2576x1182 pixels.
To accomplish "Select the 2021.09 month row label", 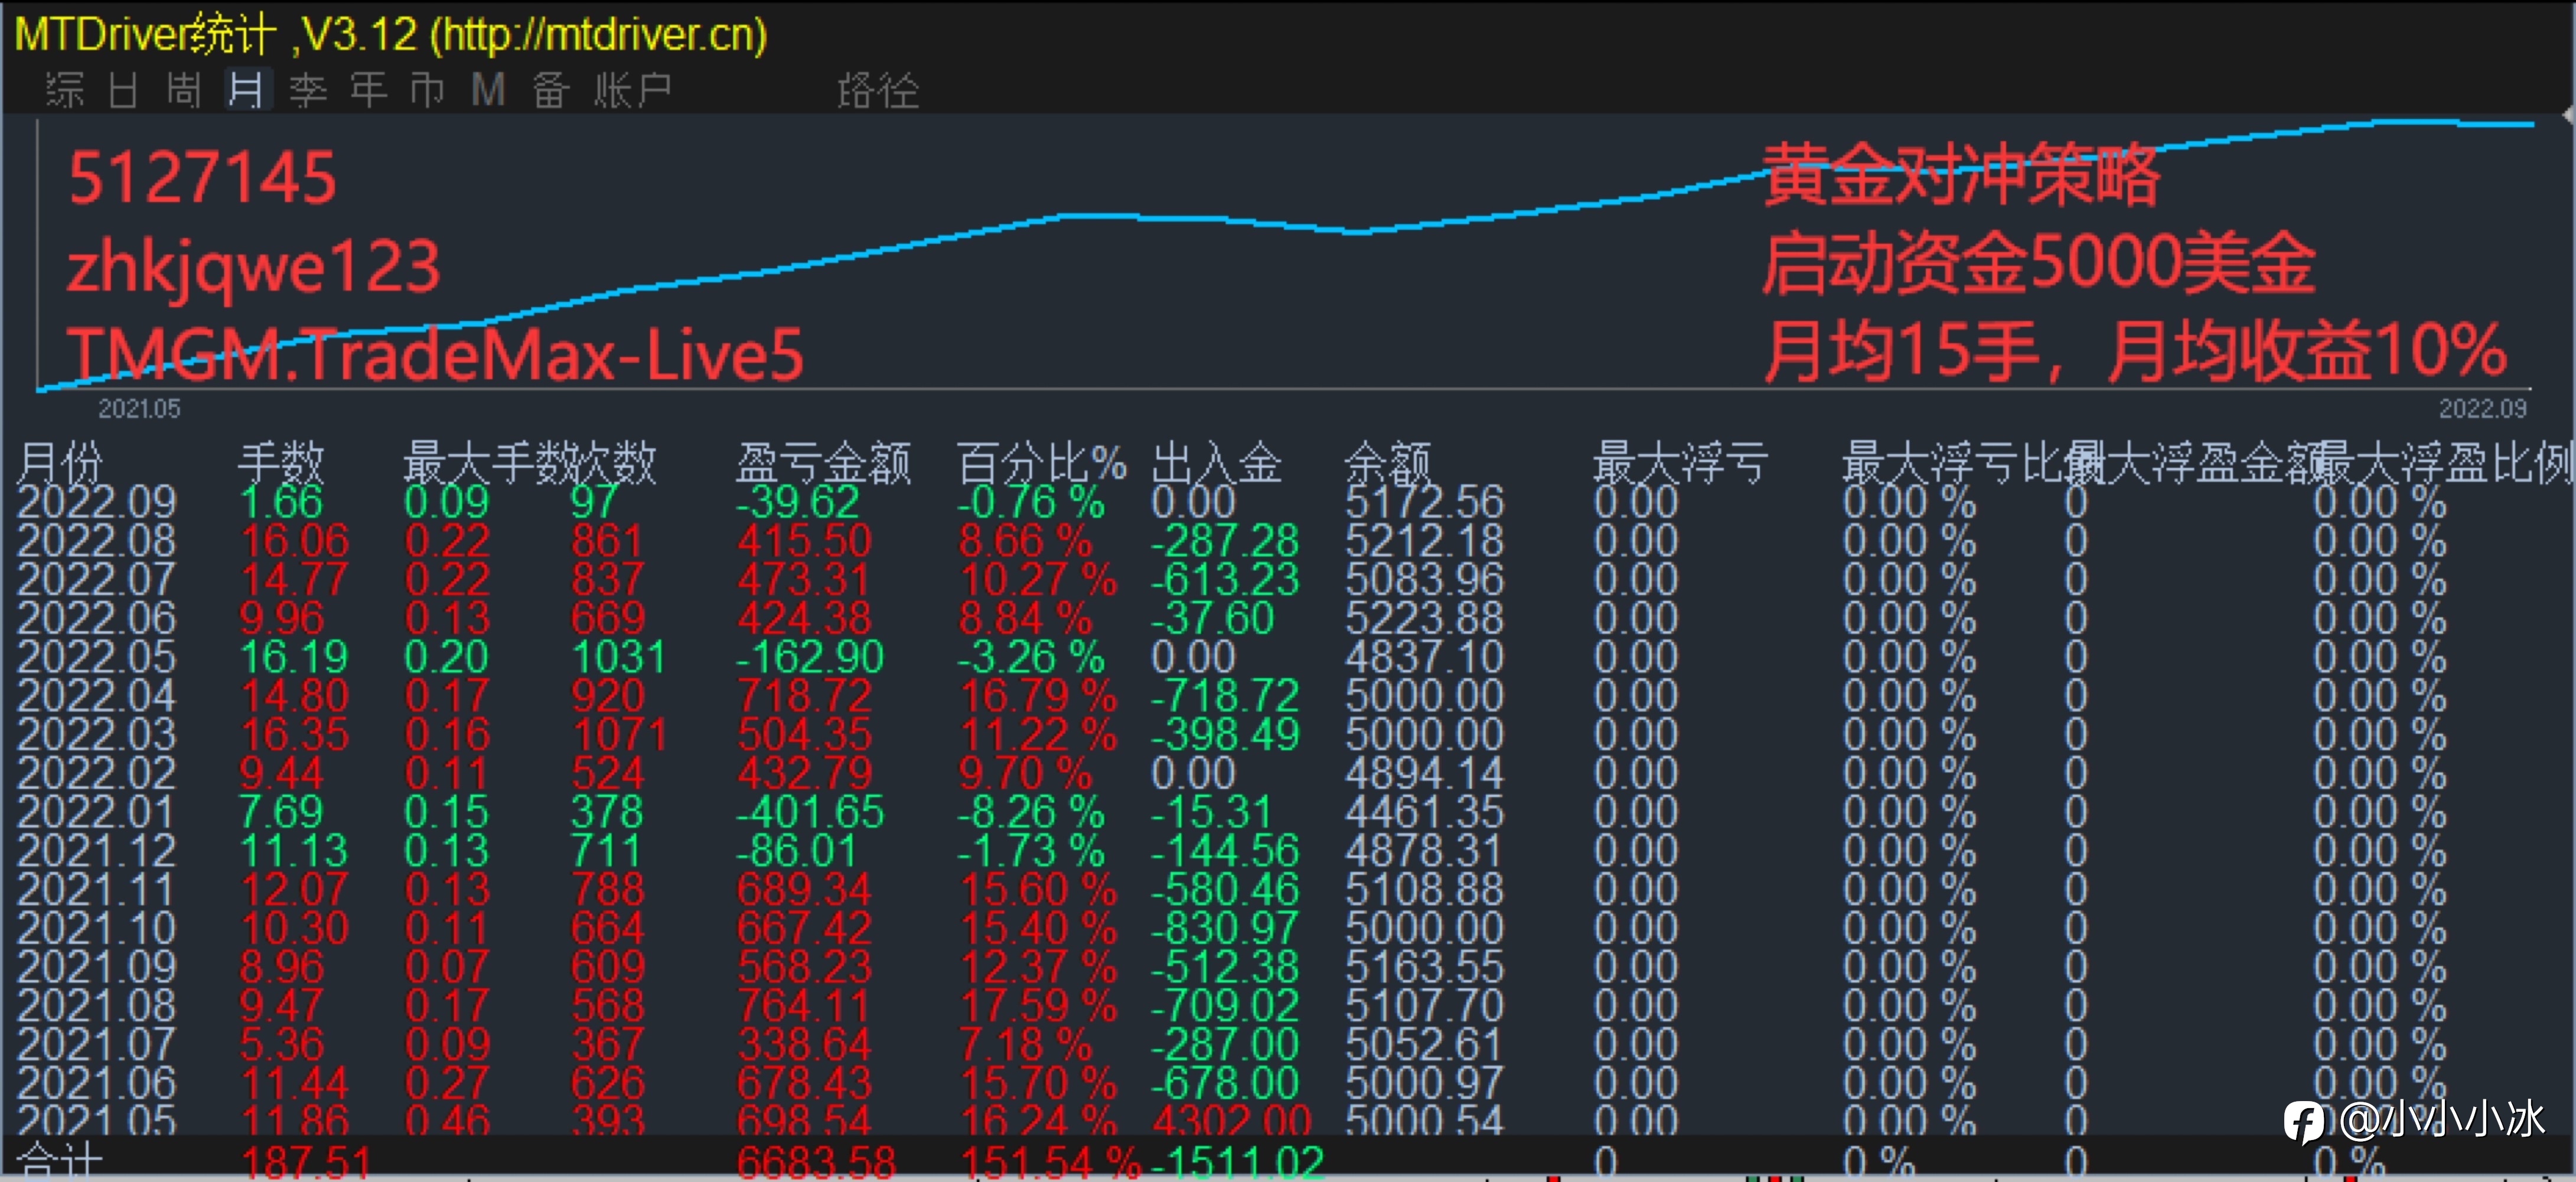I will coord(96,967).
